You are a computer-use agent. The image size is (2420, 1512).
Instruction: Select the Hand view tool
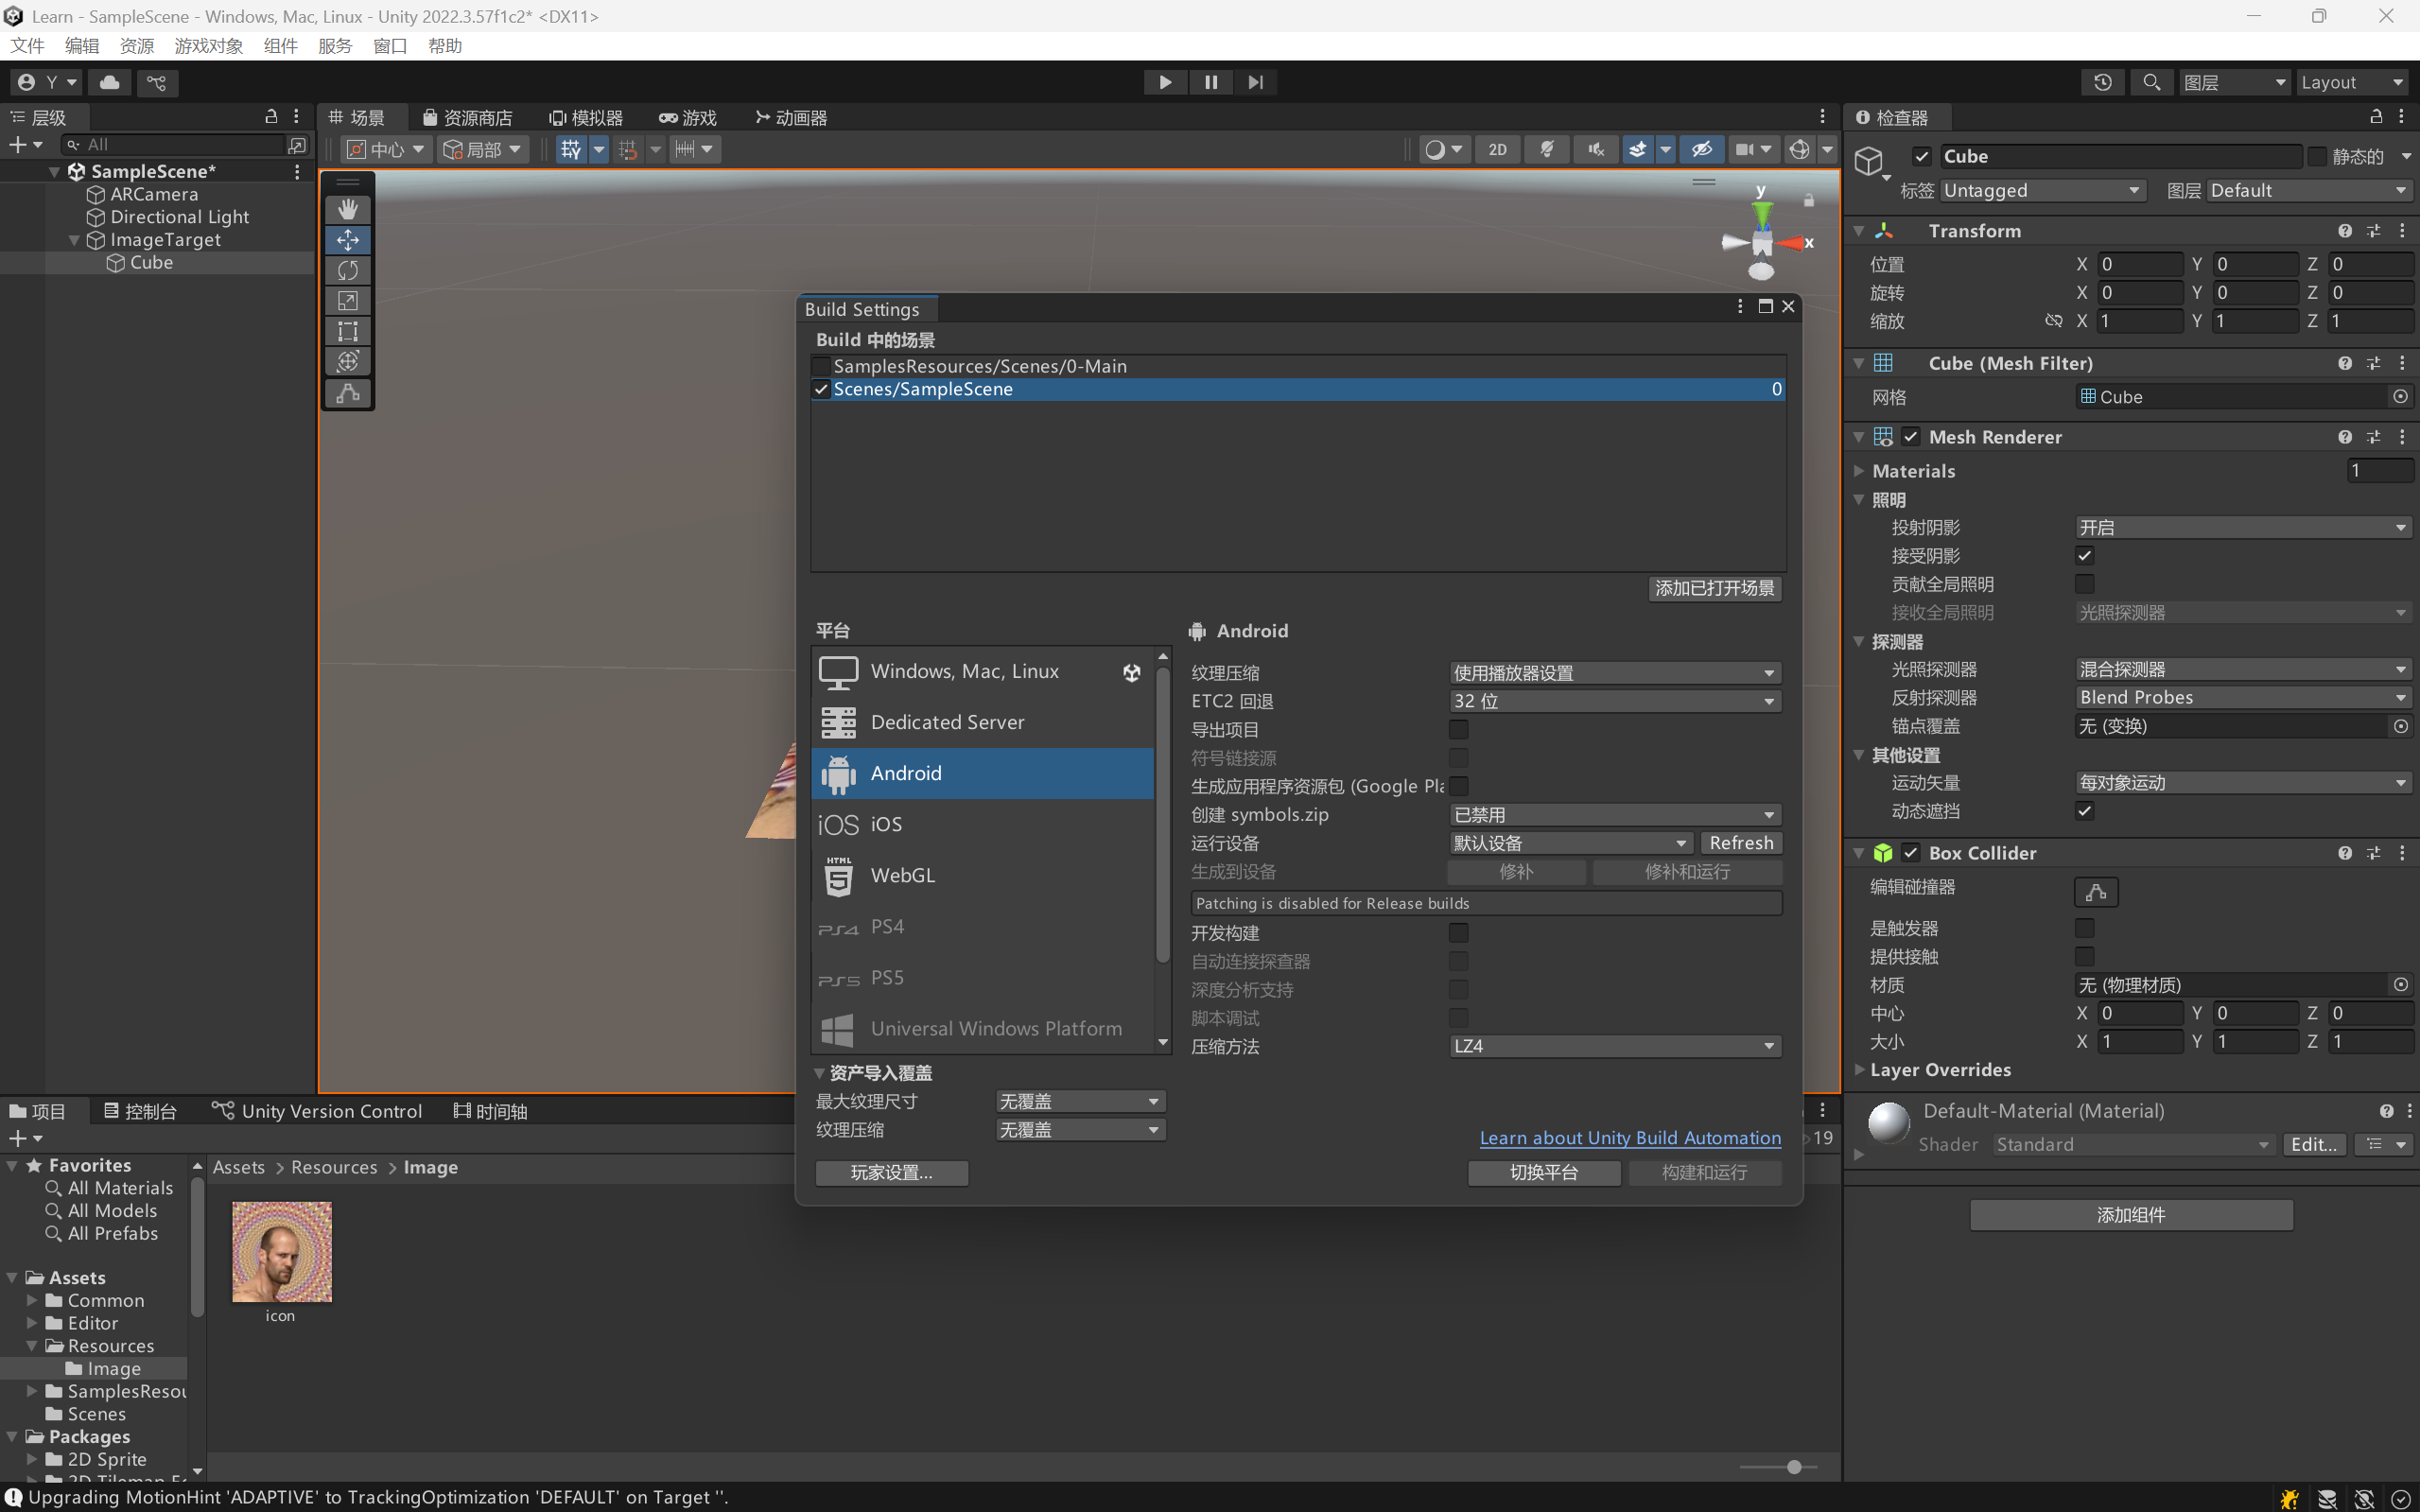click(347, 209)
